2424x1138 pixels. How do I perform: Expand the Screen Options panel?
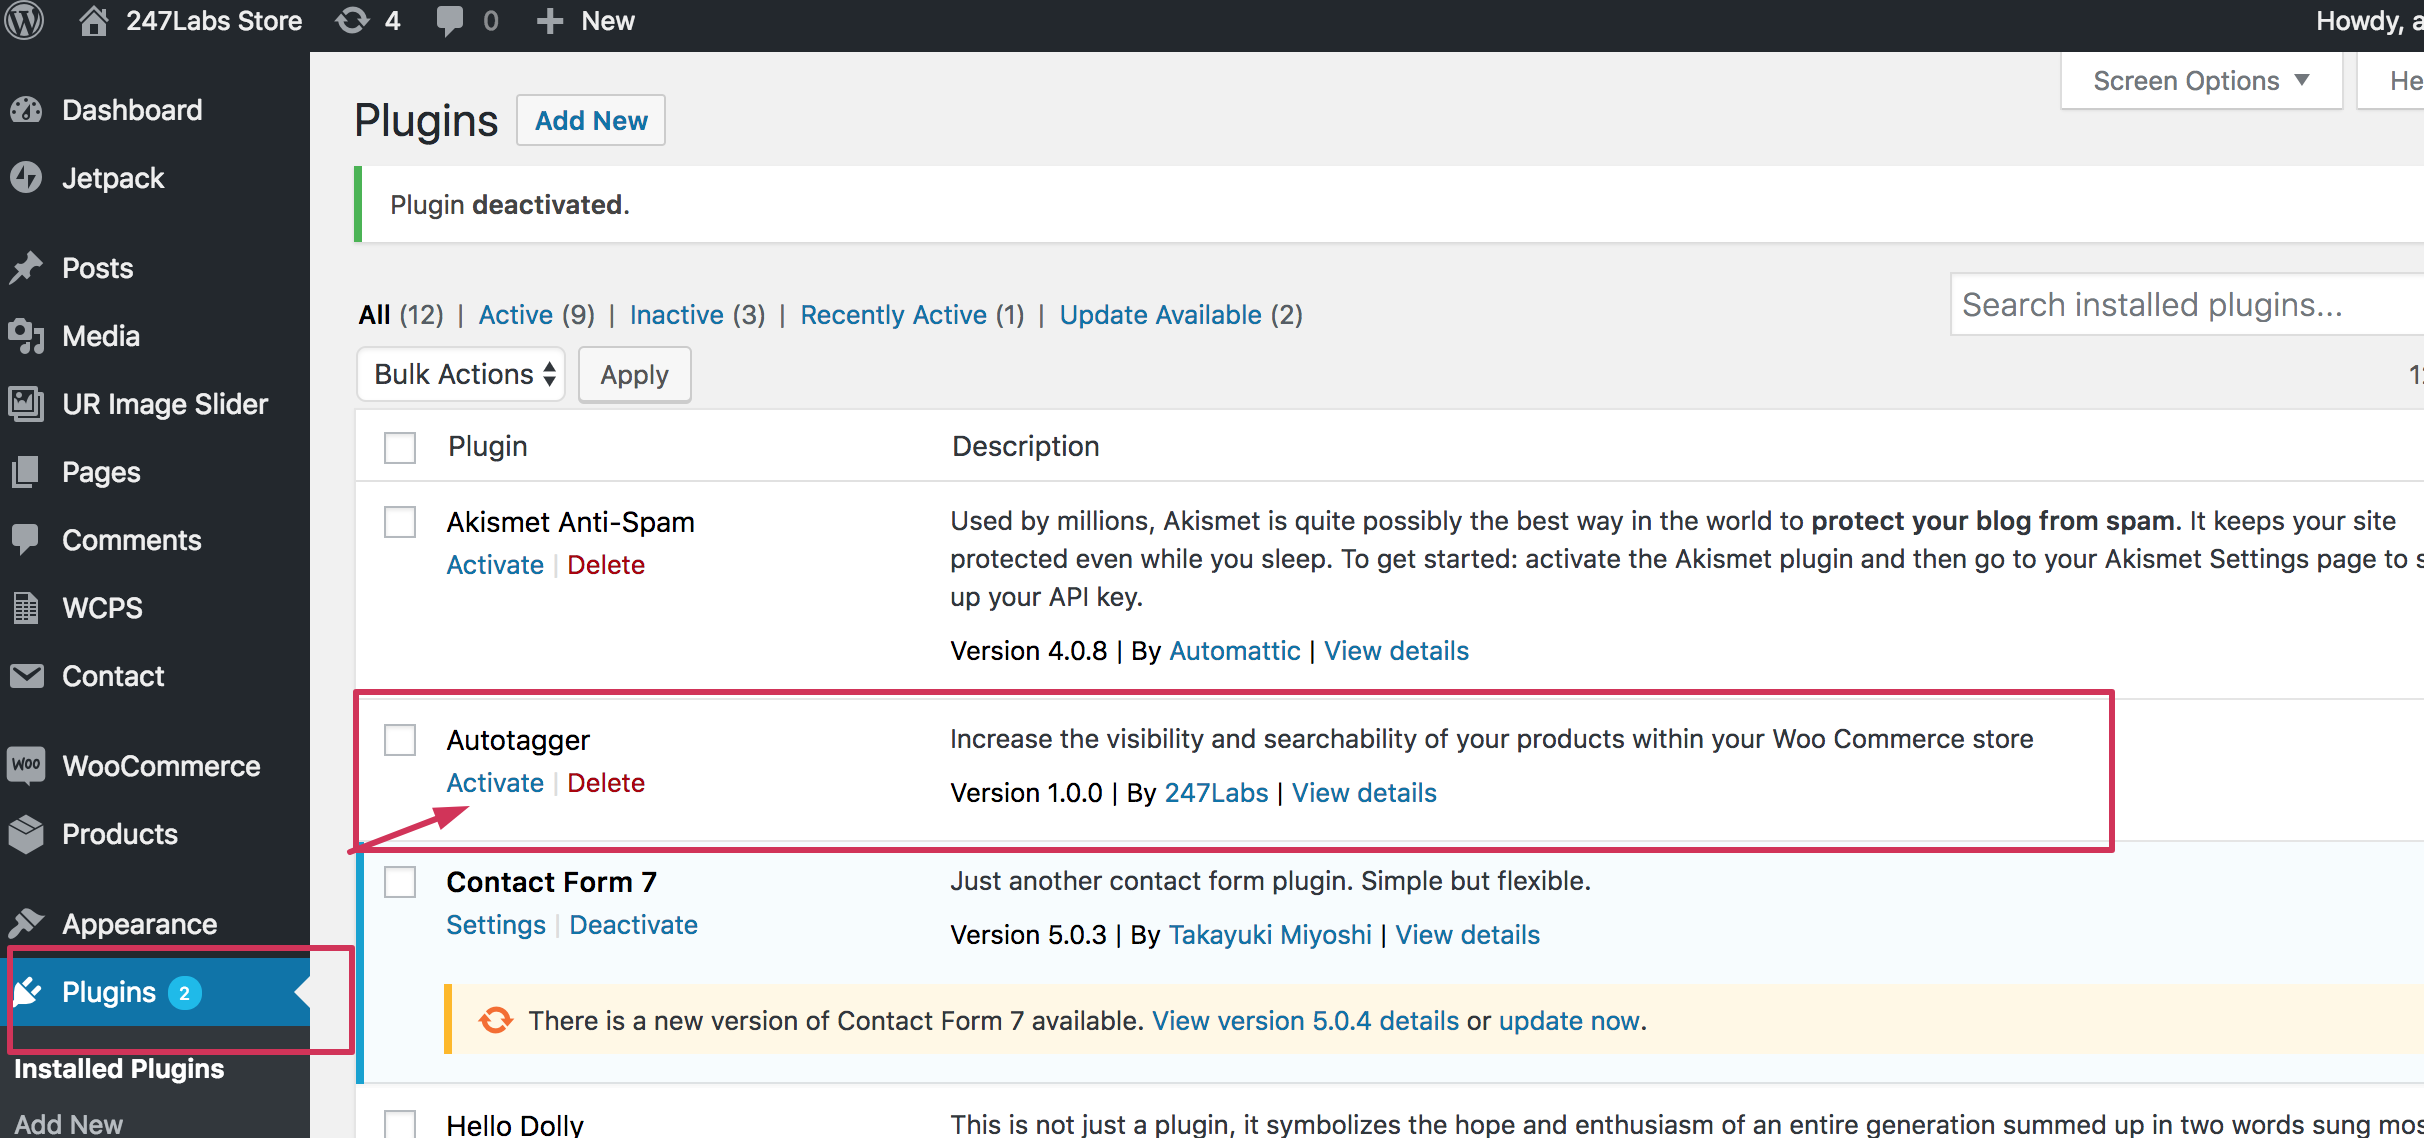[x=2201, y=81]
